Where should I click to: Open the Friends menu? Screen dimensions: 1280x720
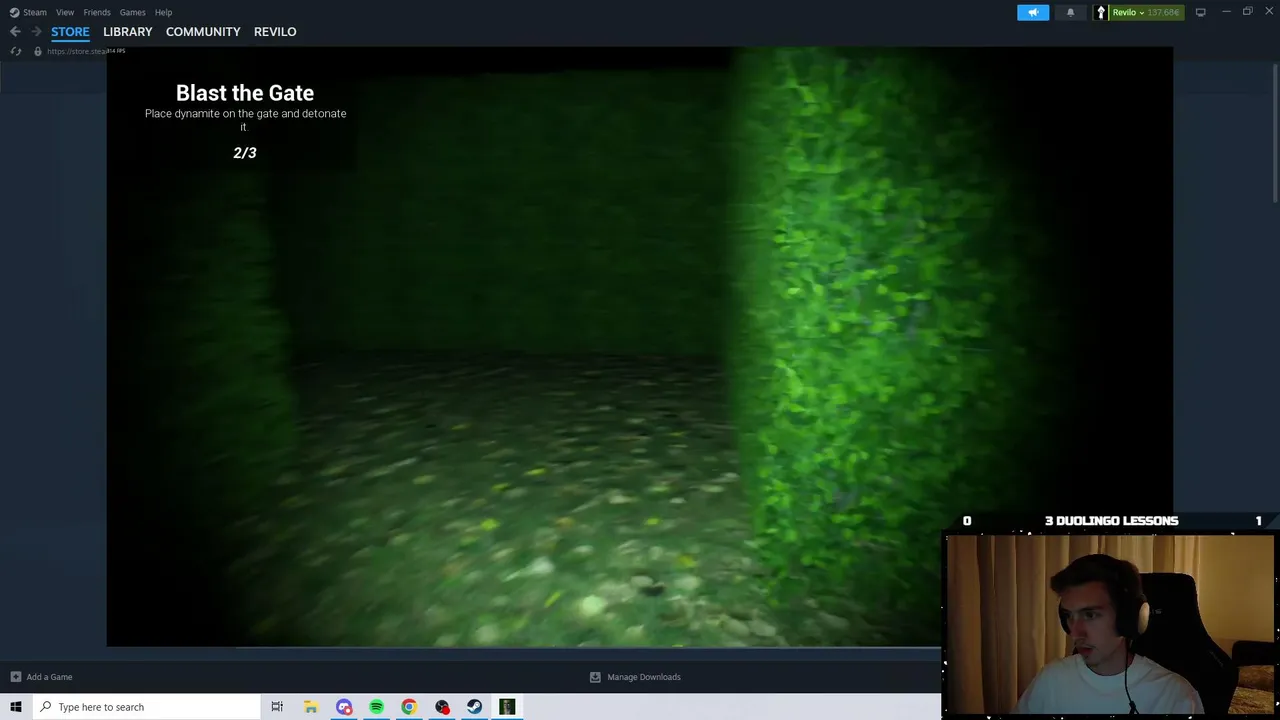coord(97,12)
